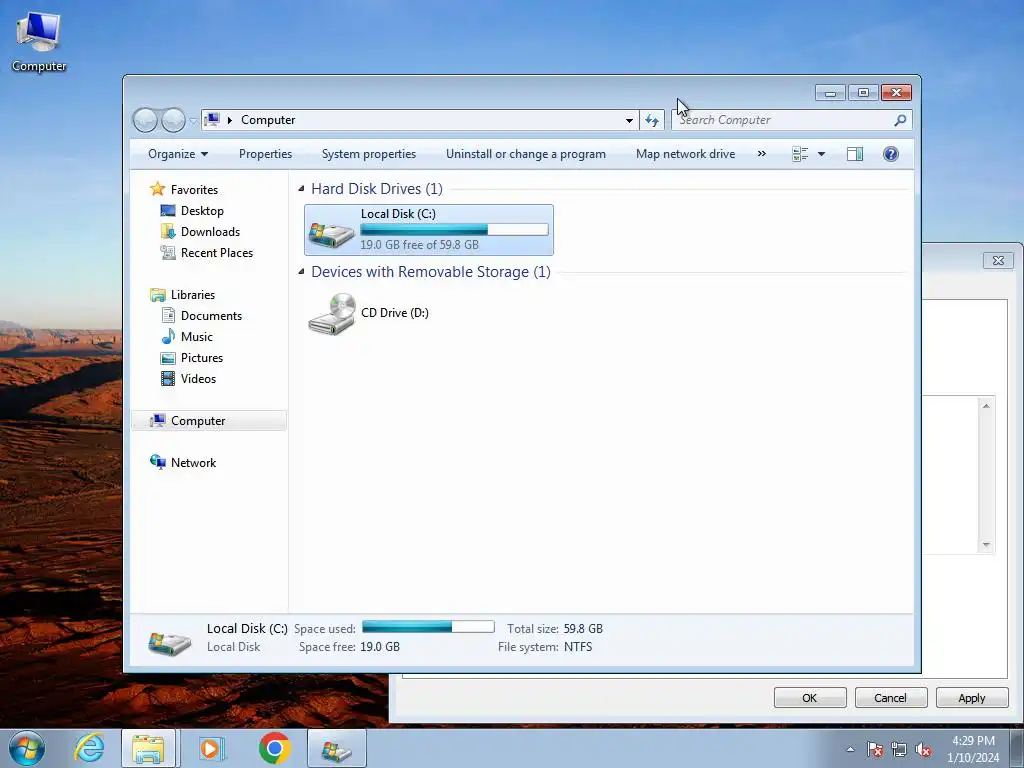Collapse Devices with Removable Storage group
This screenshot has width=1024, height=768.
[x=301, y=272]
